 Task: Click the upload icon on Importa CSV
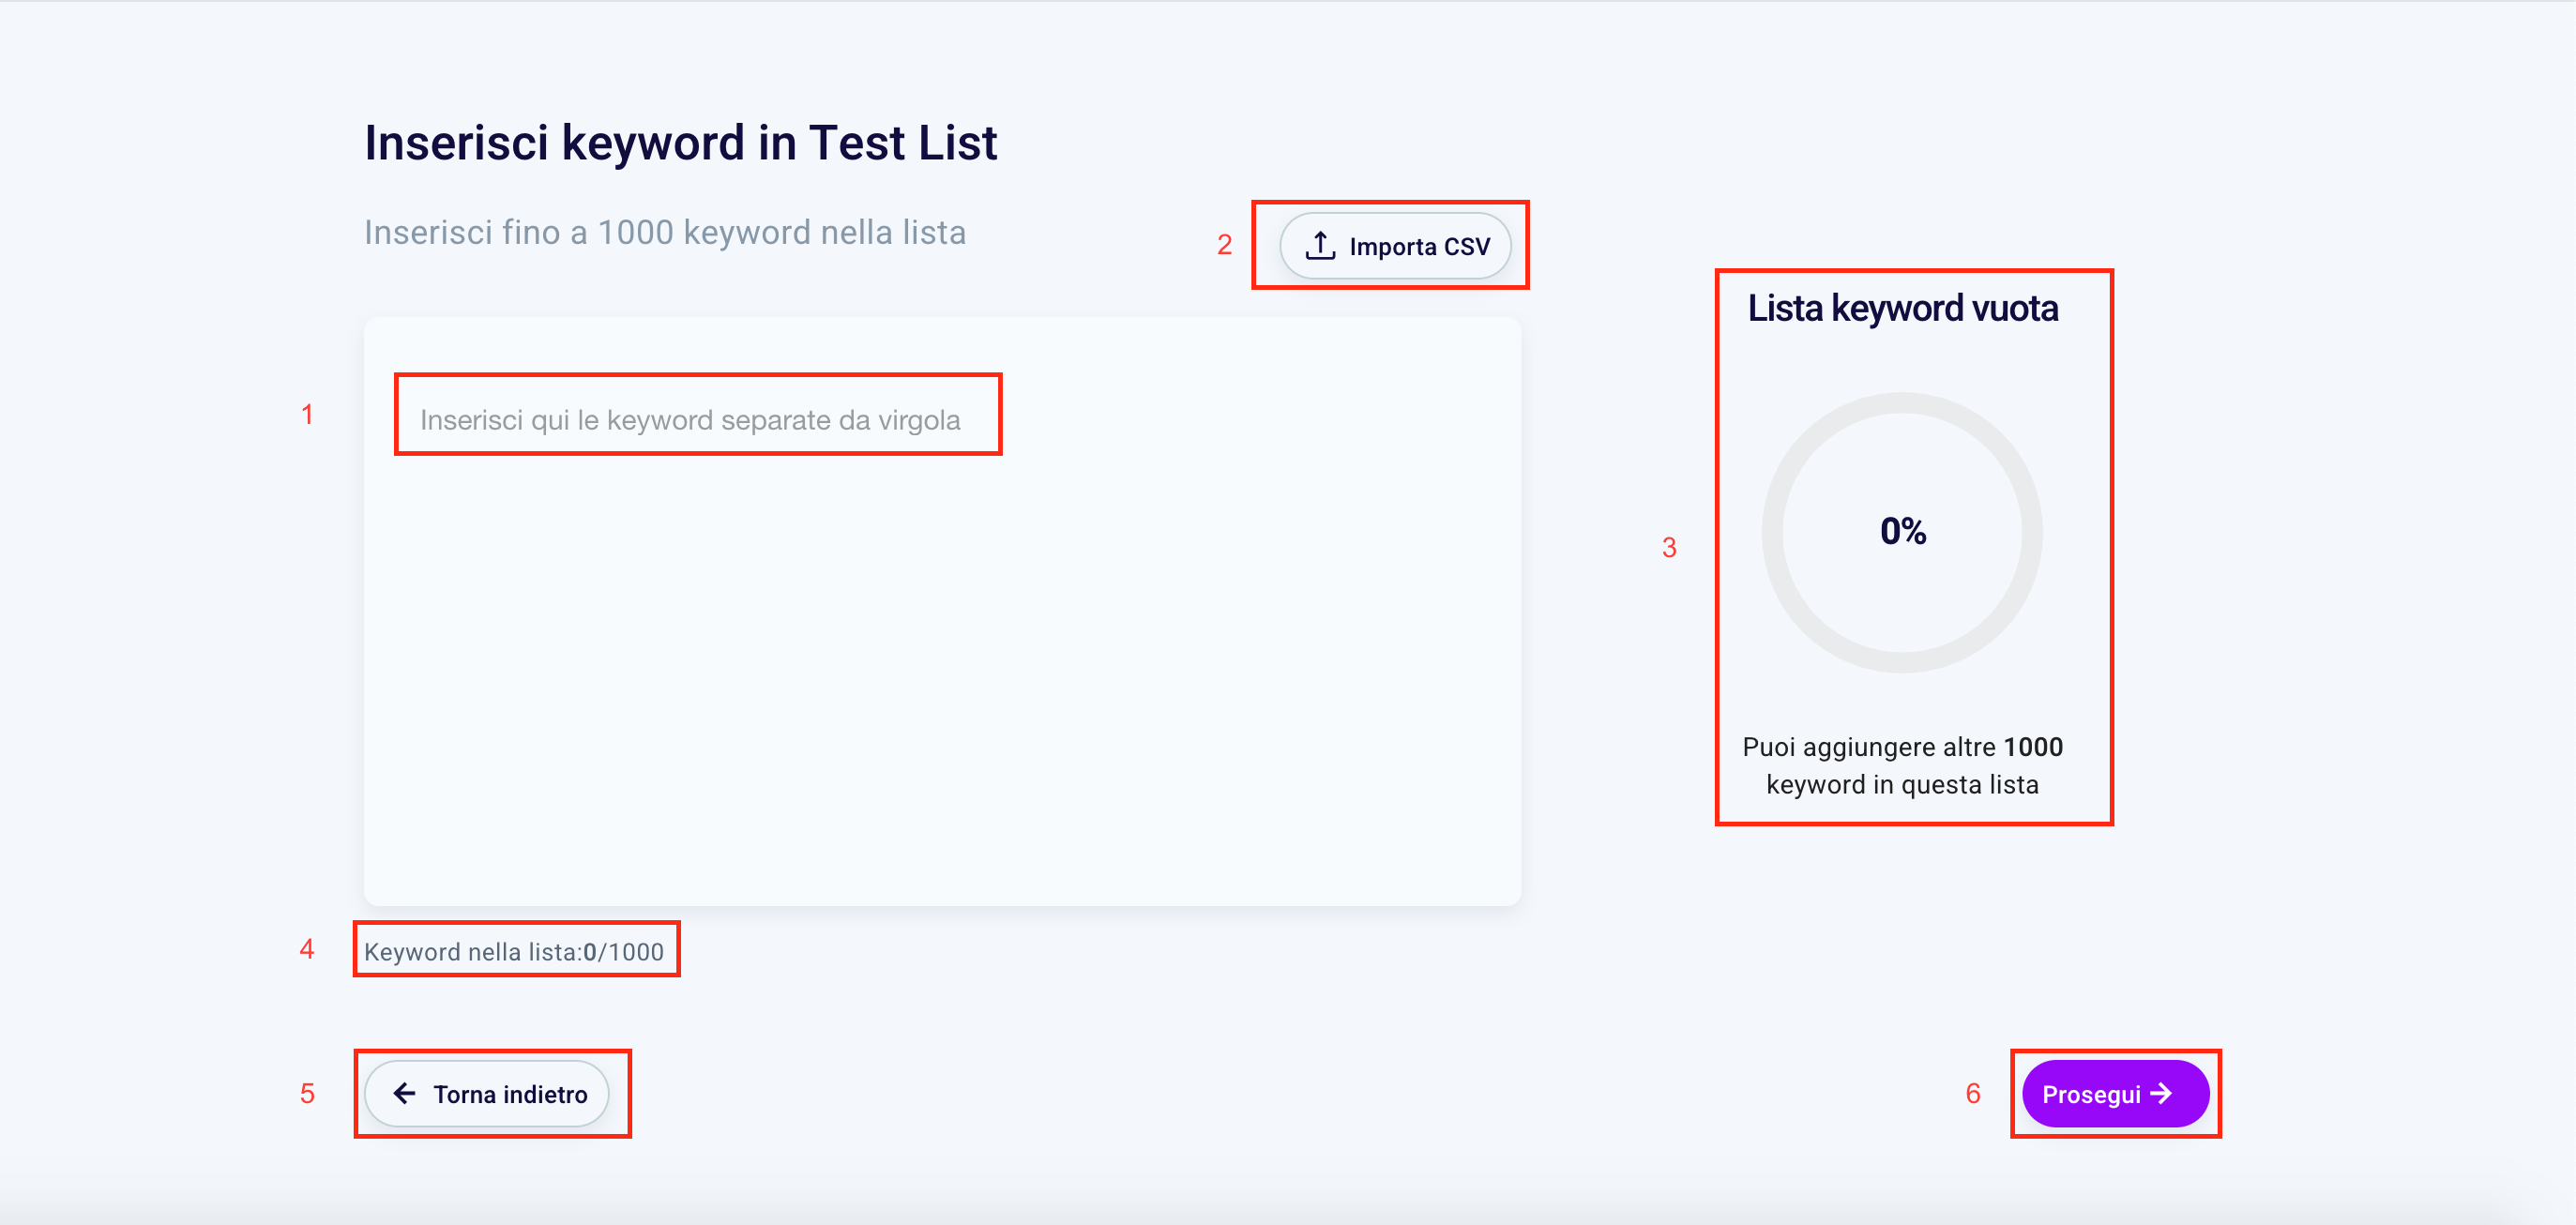(1320, 245)
